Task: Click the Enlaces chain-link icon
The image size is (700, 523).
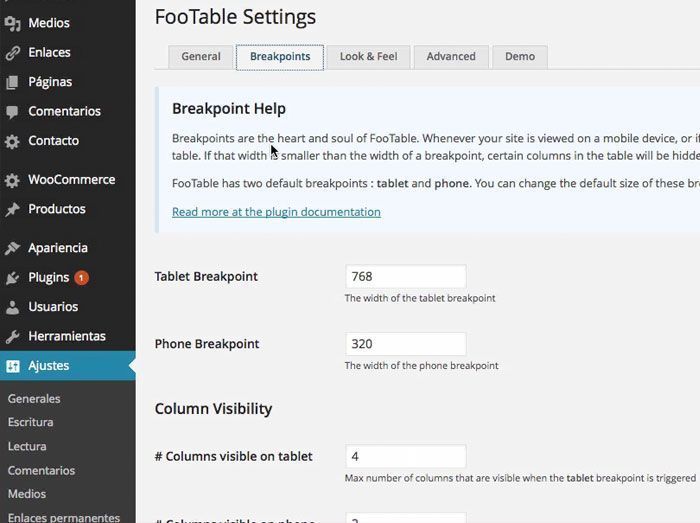Action: (x=12, y=53)
